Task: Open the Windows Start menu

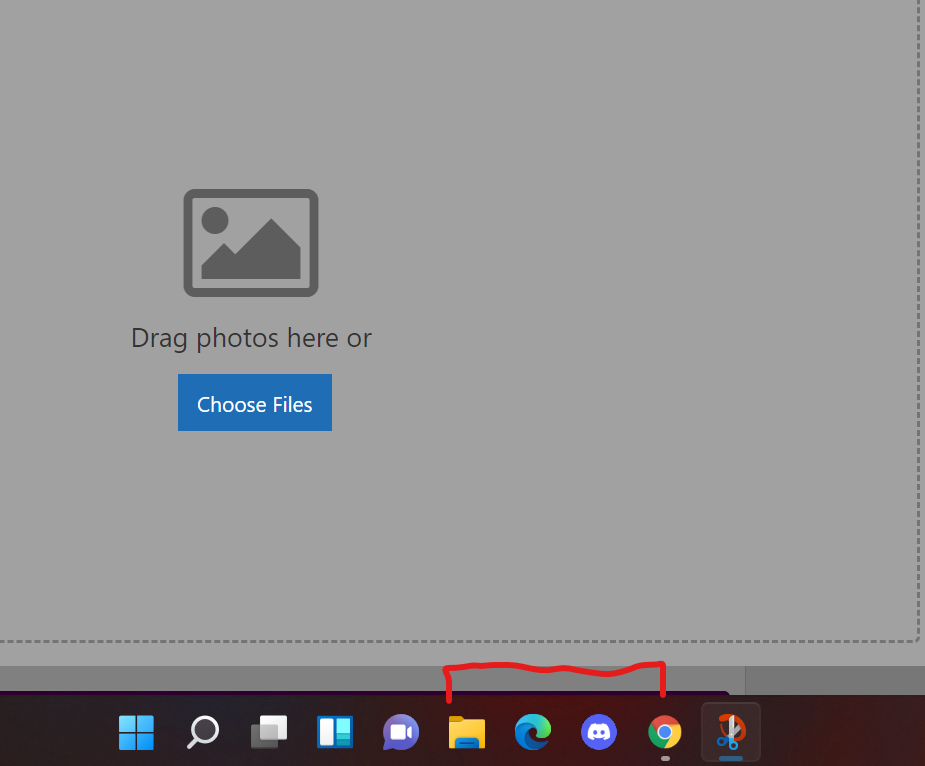Action: (136, 732)
